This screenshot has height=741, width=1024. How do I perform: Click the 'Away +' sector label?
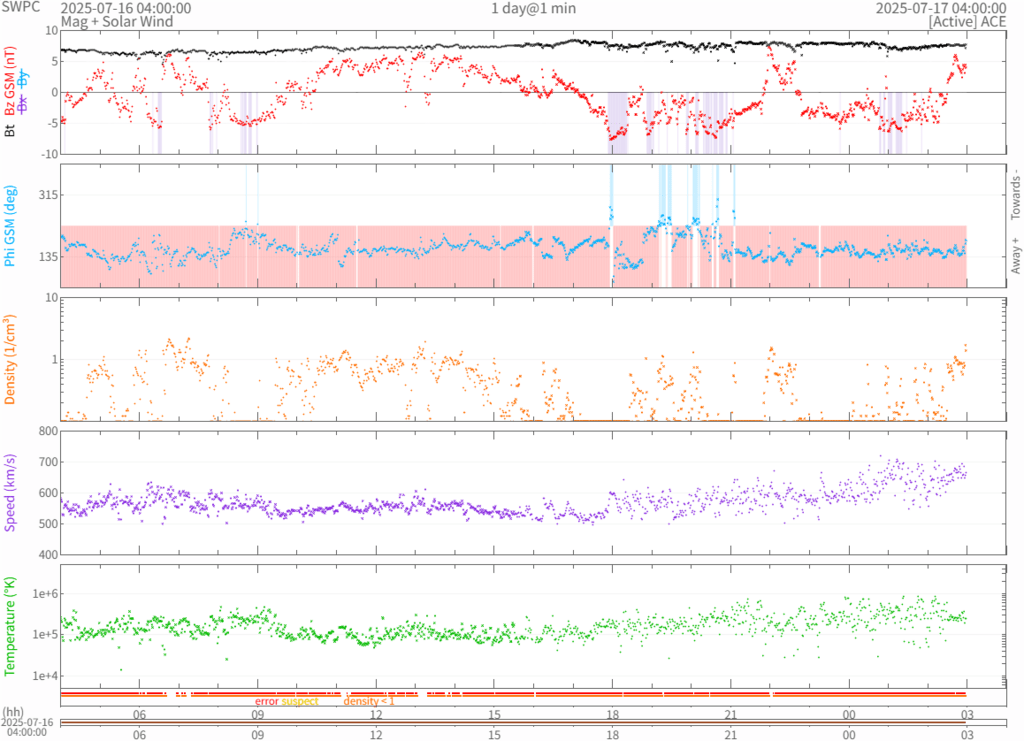tap(1015, 256)
